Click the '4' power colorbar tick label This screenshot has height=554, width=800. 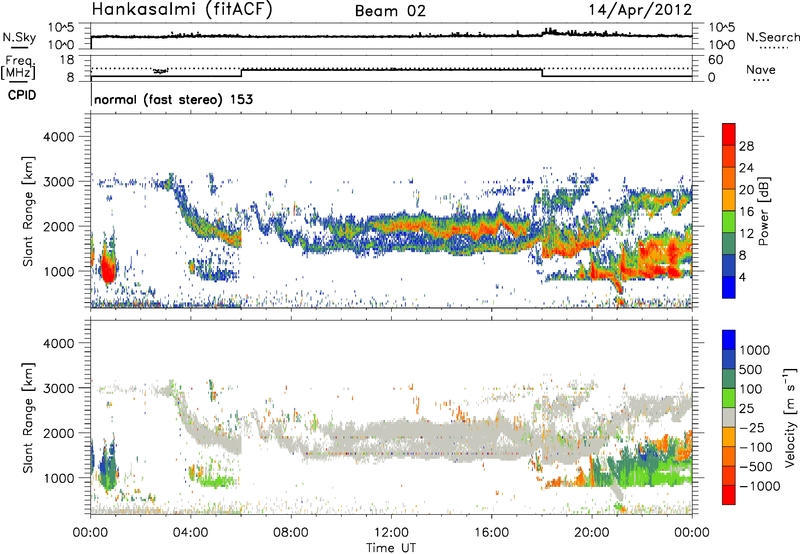[x=743, y=277]
